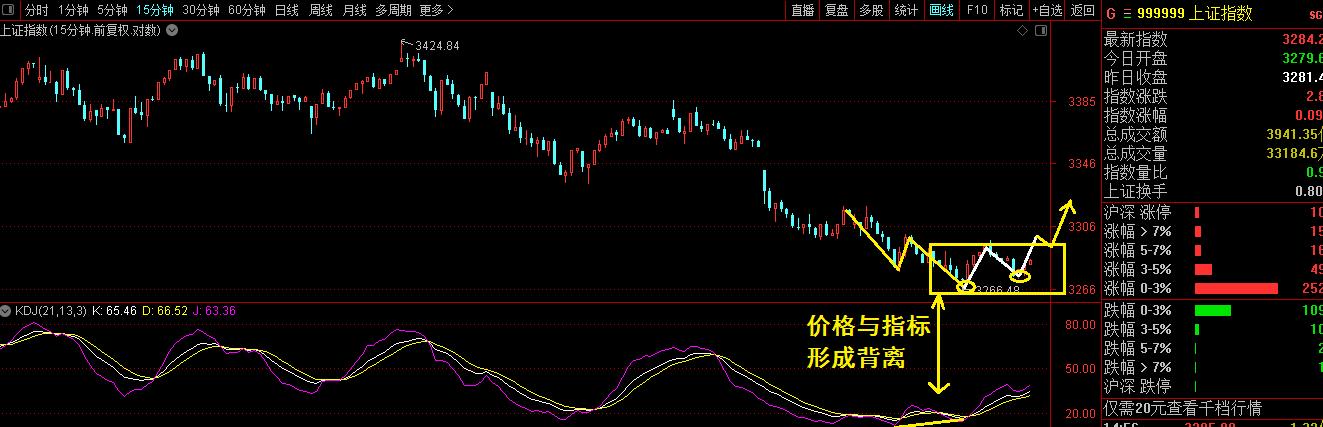
Task: Open the 复盘 replay function
Action: [x=836, y=10]
